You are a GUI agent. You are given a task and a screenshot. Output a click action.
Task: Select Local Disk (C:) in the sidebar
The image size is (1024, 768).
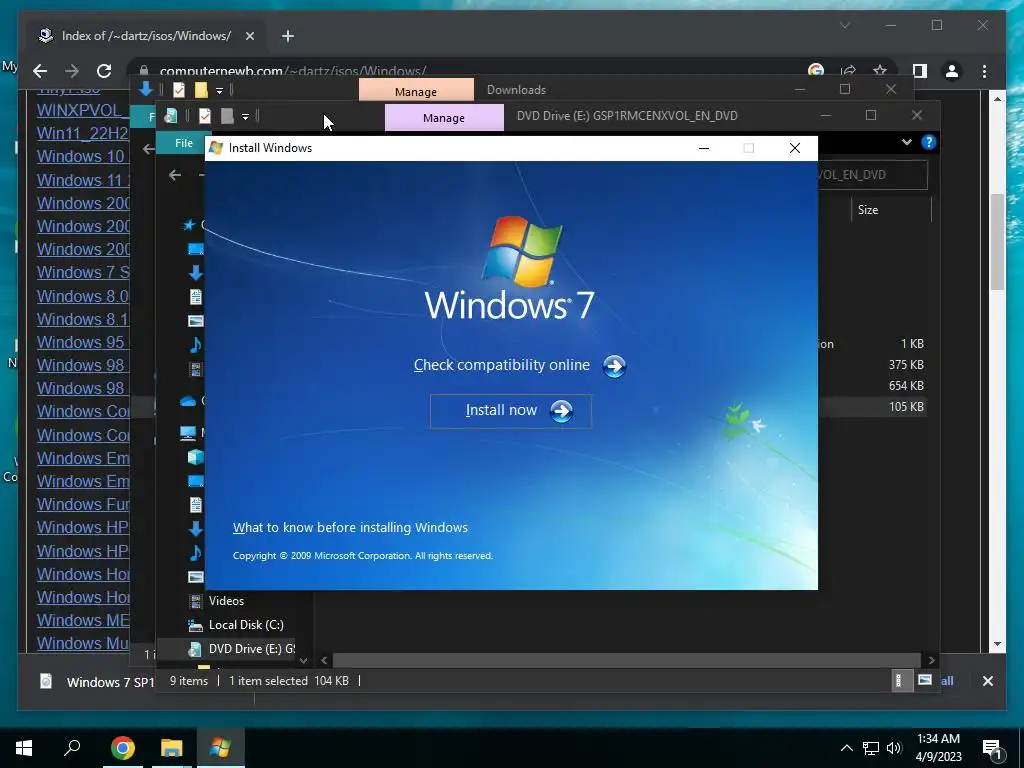[x=246, y=625]
